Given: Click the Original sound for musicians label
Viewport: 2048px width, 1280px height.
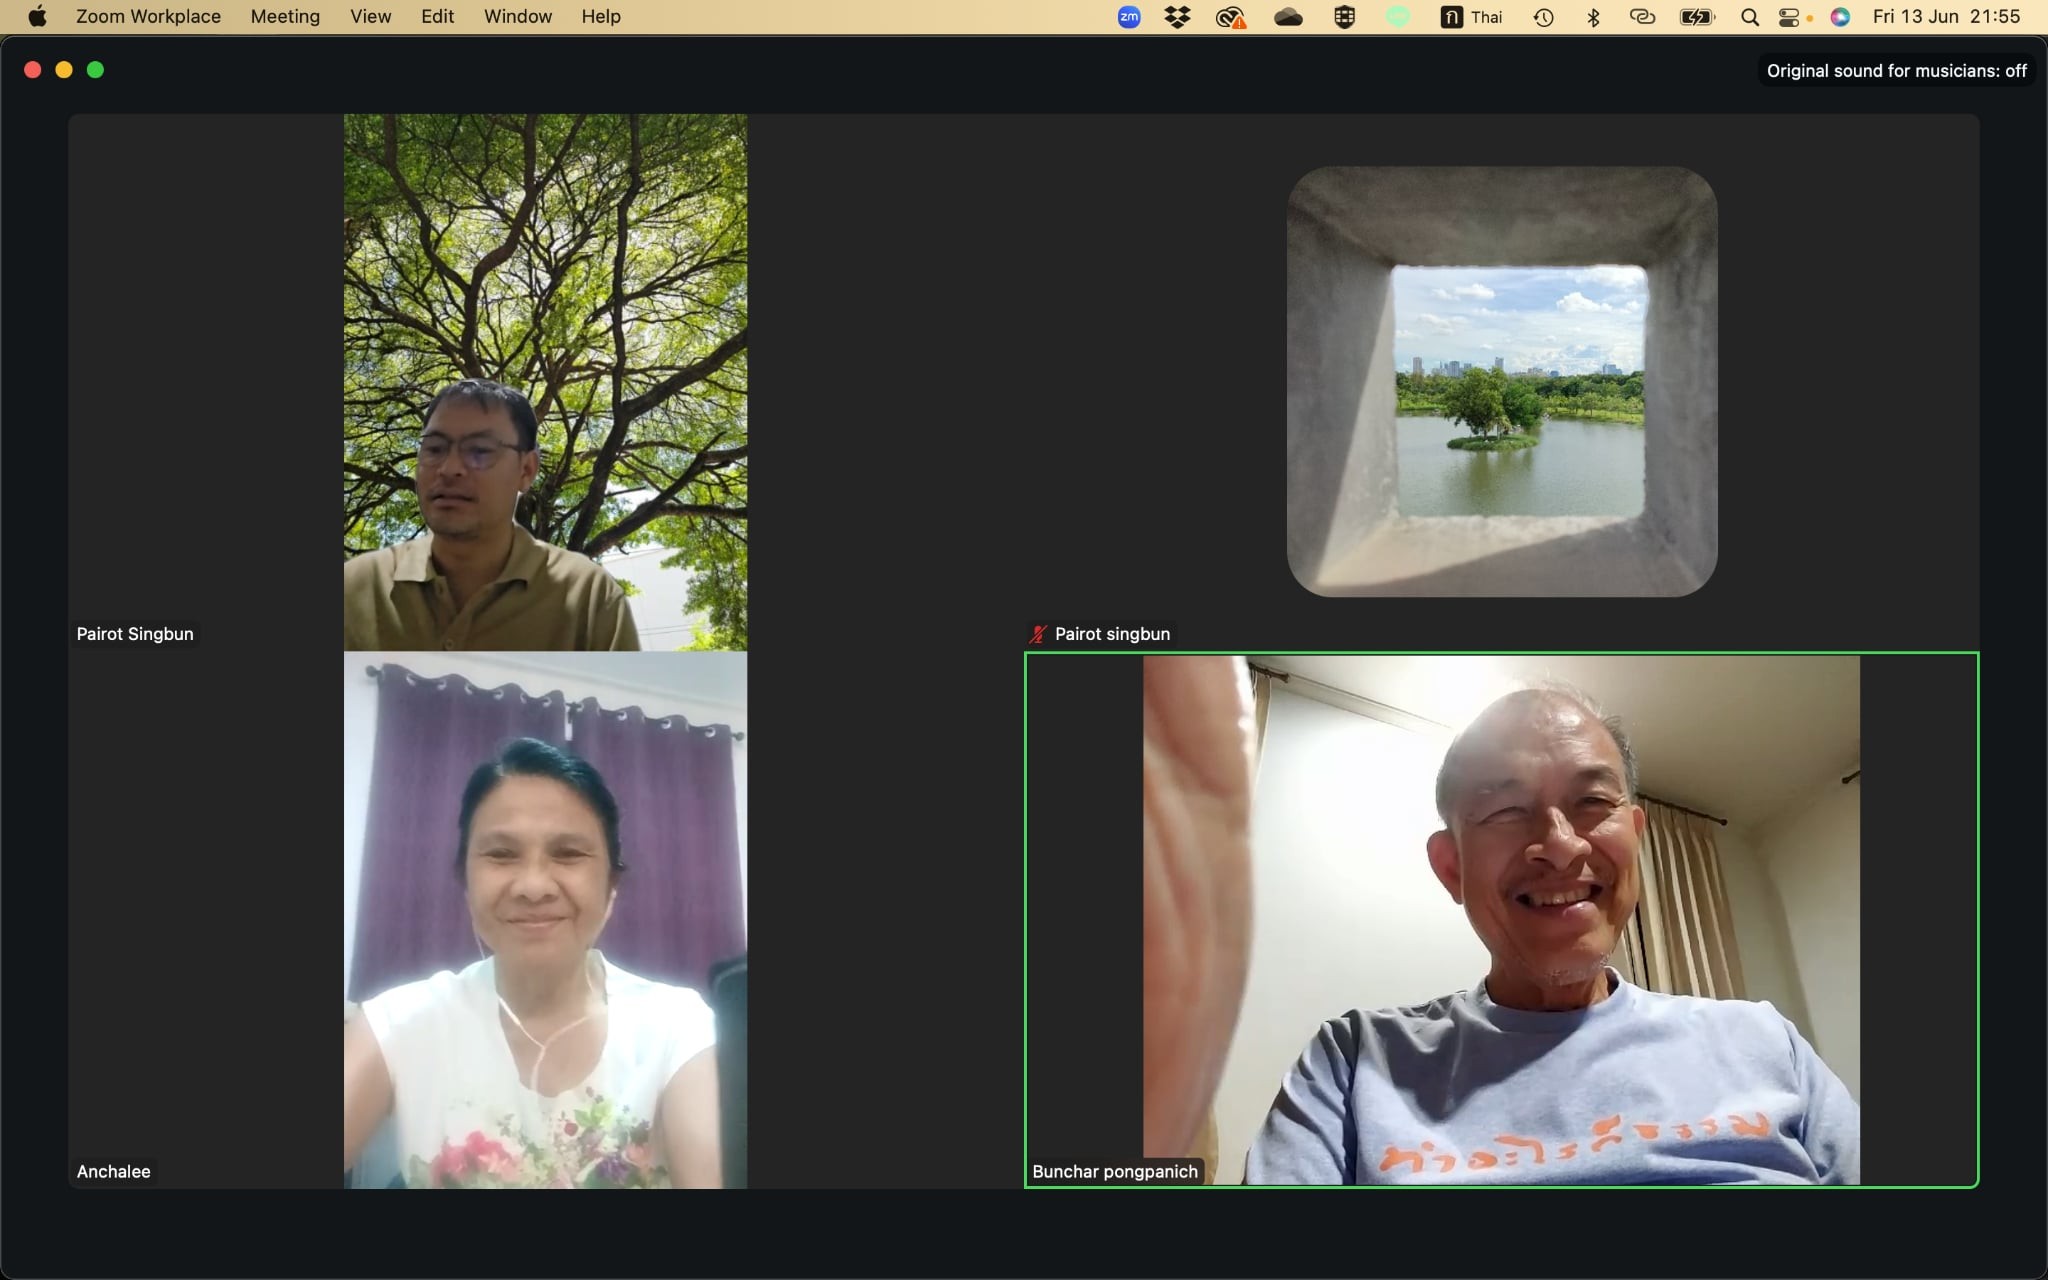Looking at the screenshot, I should click(x=1895, y=71).
